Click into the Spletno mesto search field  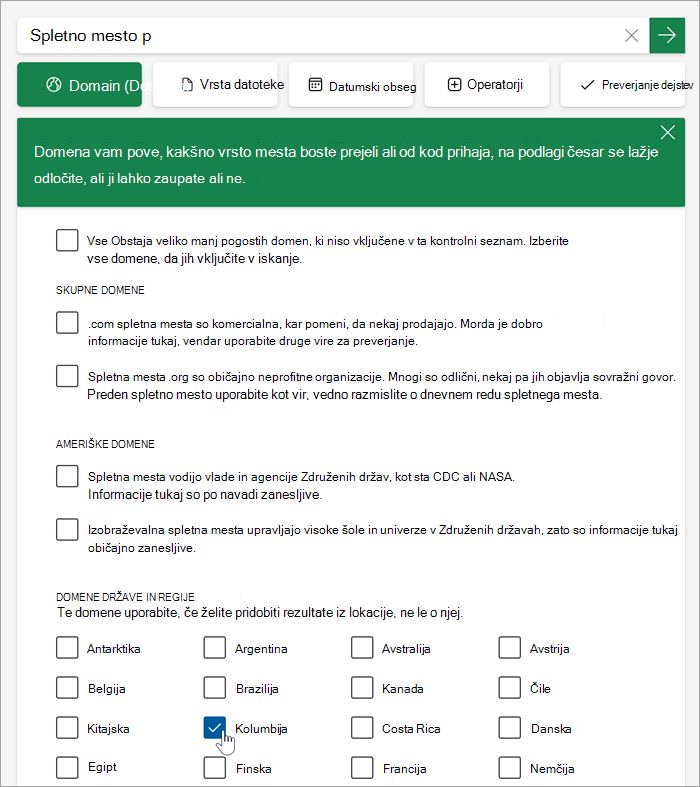pyautogui.click(x=319, y=35)
